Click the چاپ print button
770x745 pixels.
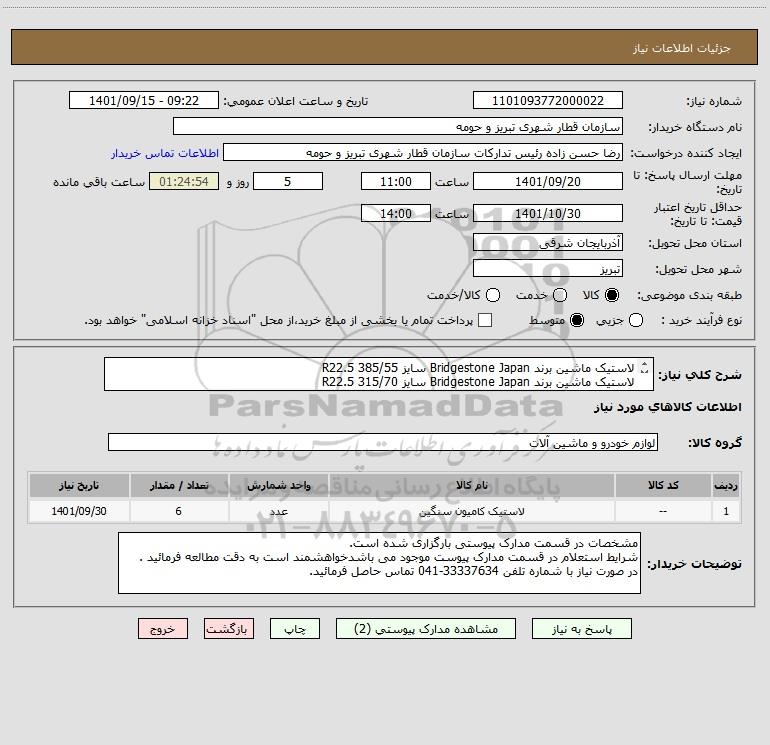295,629
